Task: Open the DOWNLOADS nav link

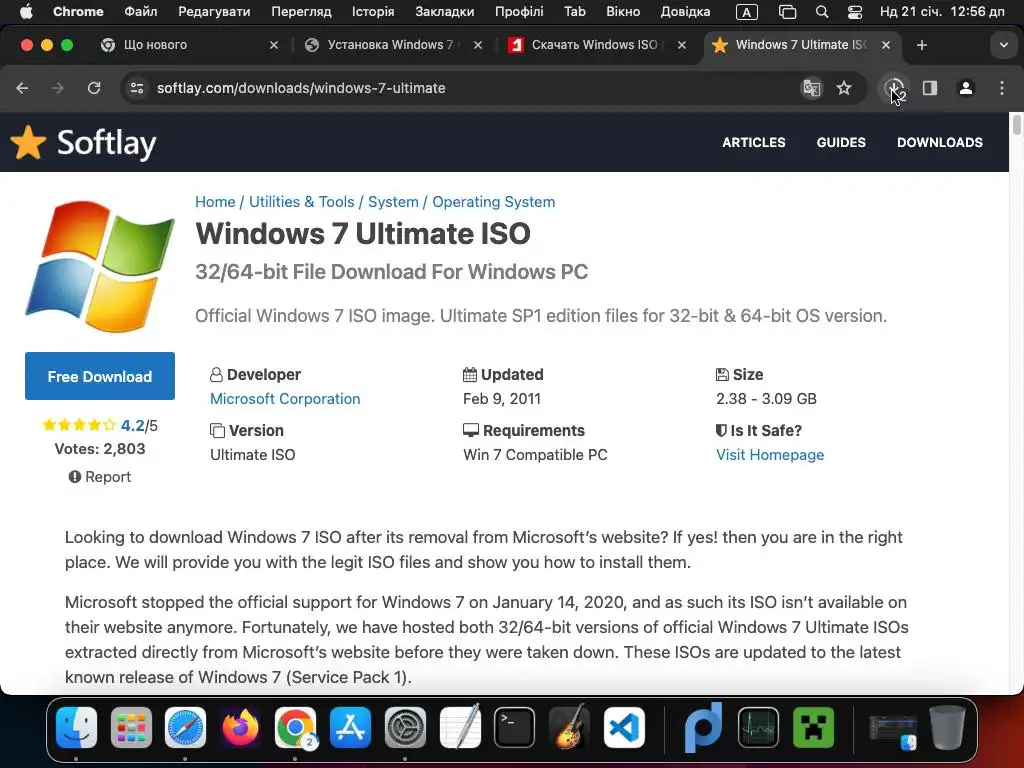Action: 940,142
